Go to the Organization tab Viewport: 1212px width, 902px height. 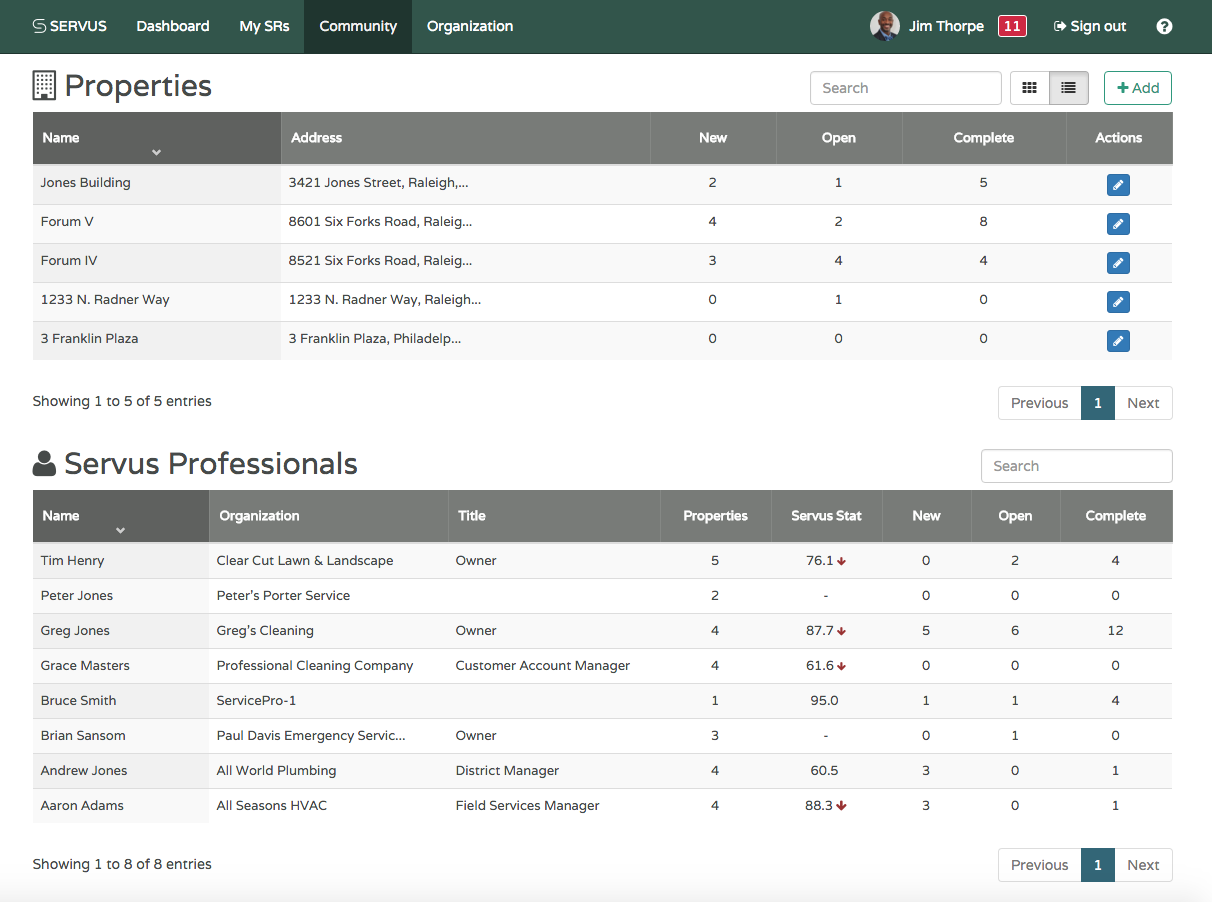tap(470, 27)
